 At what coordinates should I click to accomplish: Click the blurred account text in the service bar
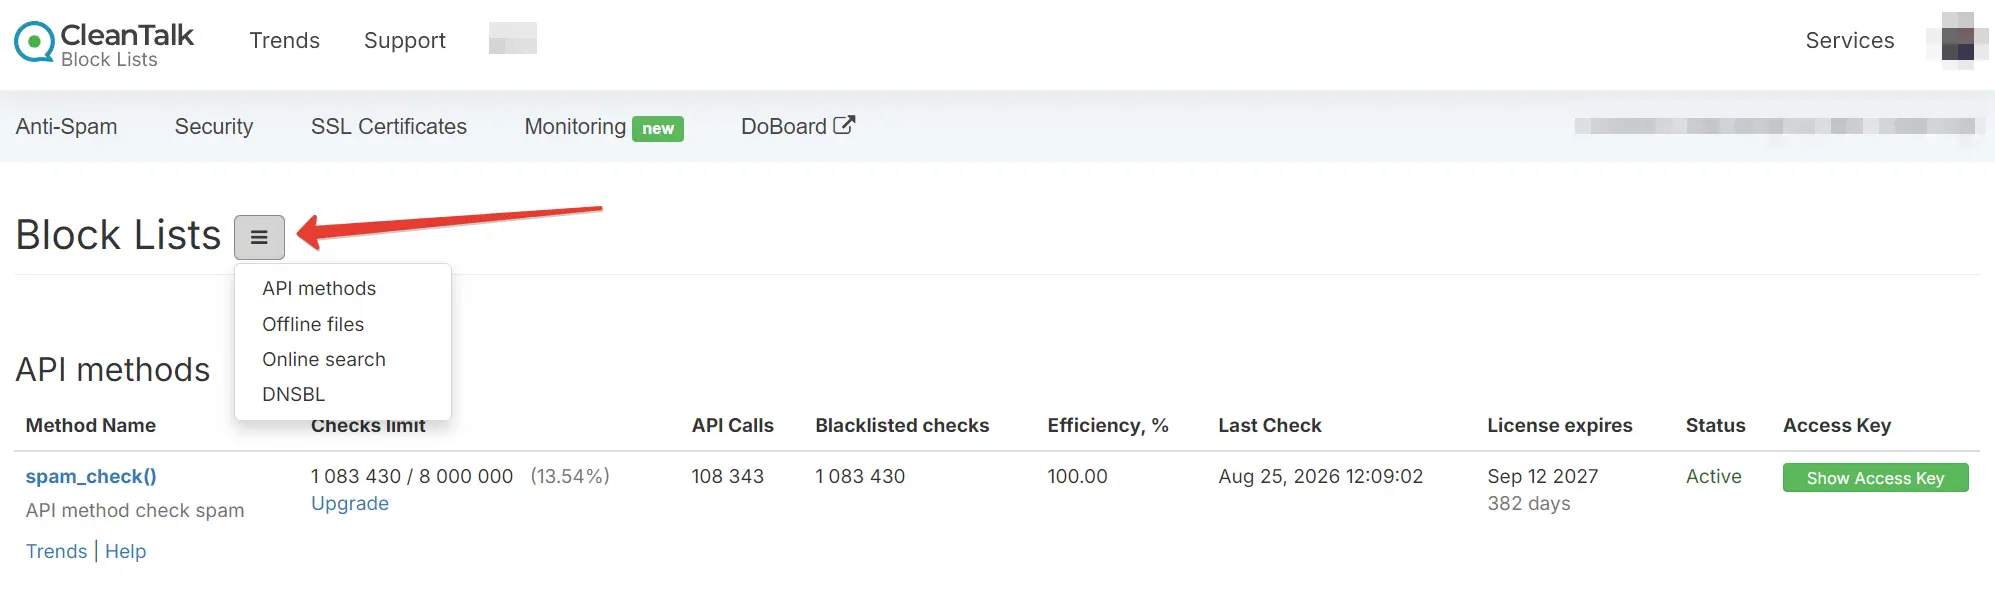coord(1774,126)
